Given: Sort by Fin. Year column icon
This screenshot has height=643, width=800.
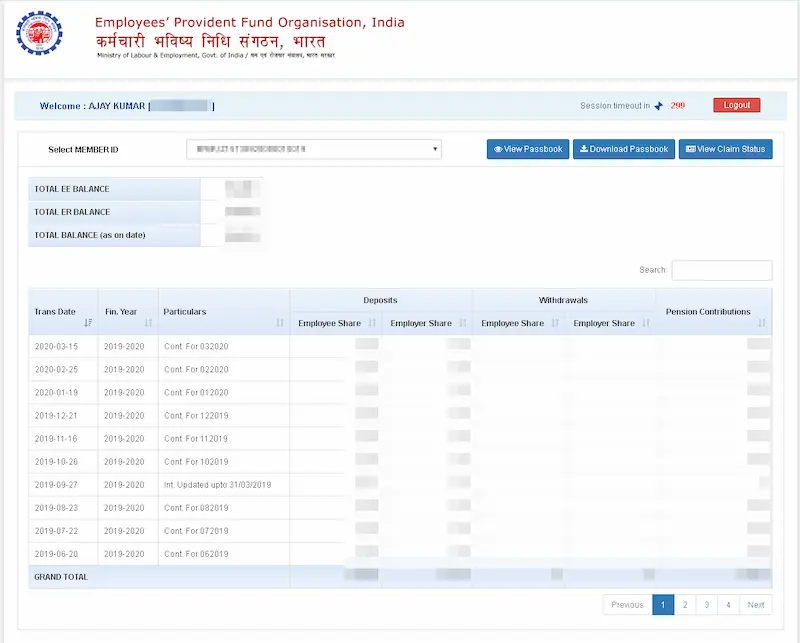Looking at the screenshot, I should (148, 323).
